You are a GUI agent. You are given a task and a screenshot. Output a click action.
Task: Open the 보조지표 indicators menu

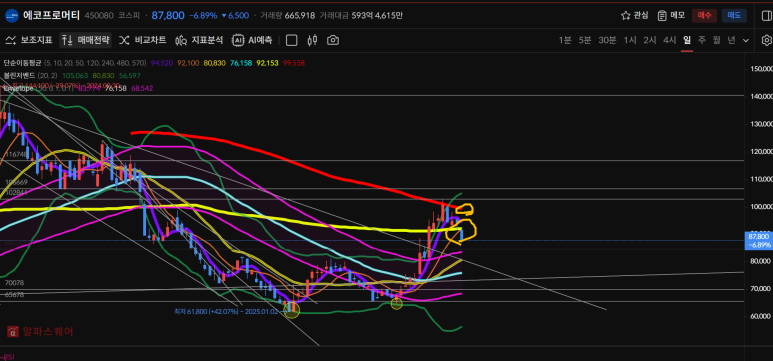[29, 40]
